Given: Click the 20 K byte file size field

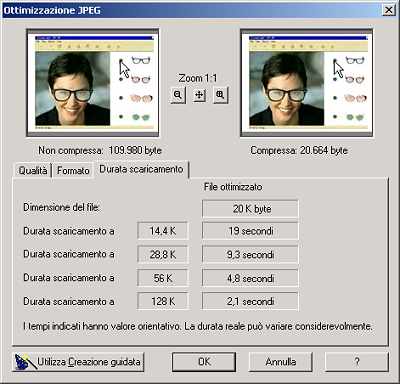Looking at the screenshot, I should 250,209.
